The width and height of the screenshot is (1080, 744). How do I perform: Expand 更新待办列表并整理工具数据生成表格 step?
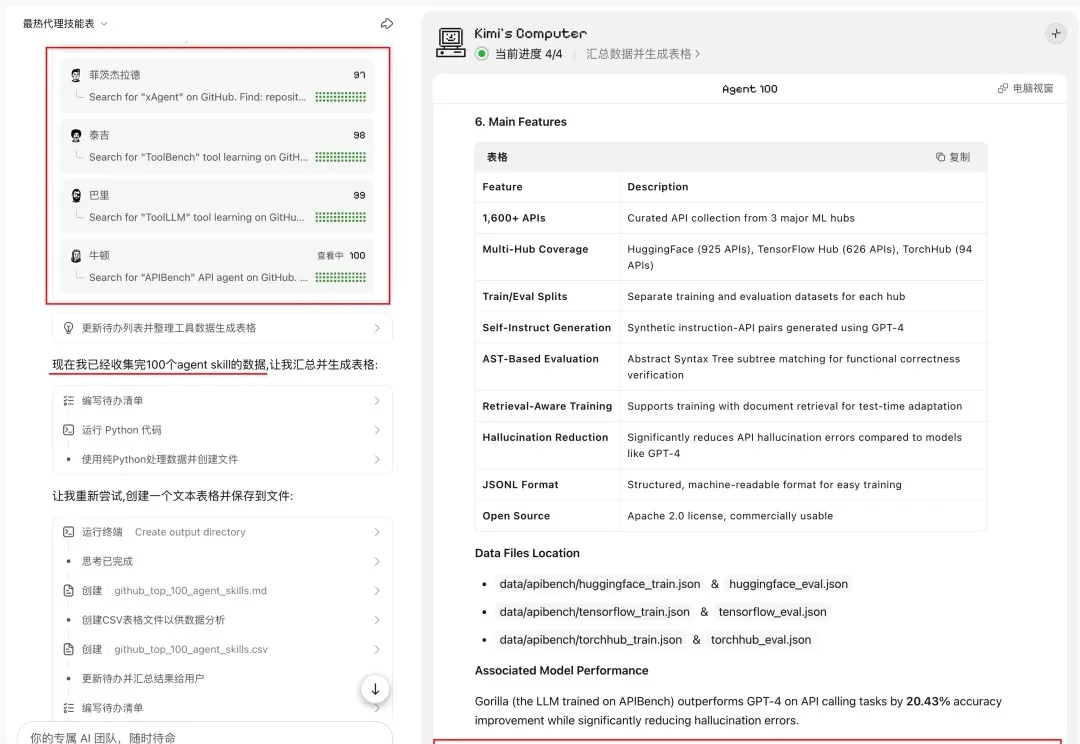pyautogui.click(x=221, y=328)
